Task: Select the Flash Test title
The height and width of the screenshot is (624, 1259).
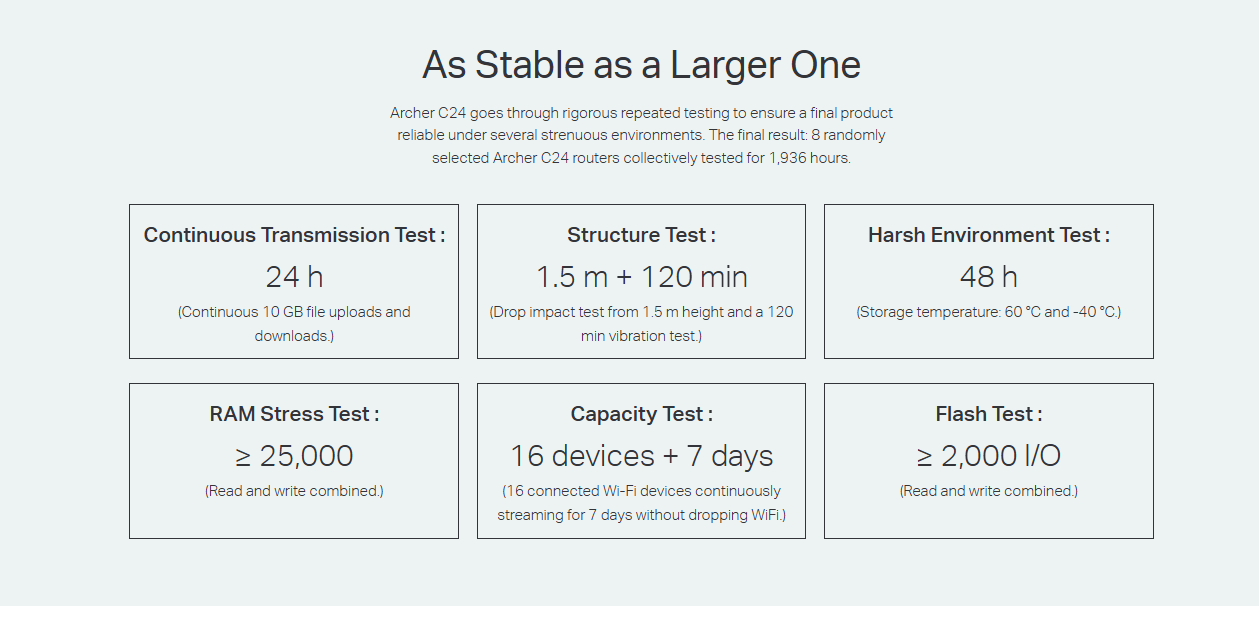Action: pyautogui.click(x=988, y=414)
